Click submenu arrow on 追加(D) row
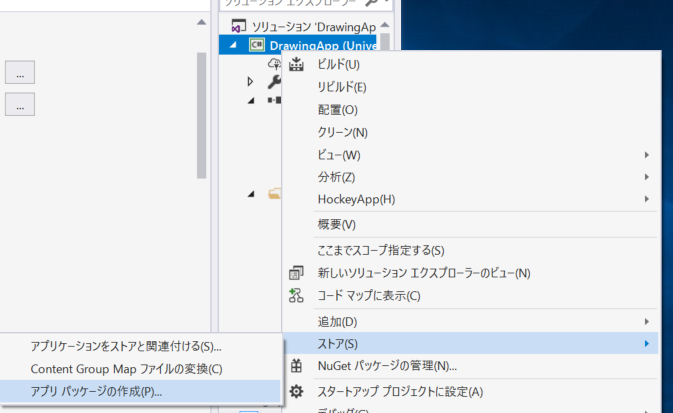The height and width of the screenshot is (413, 673). (646, 322)
